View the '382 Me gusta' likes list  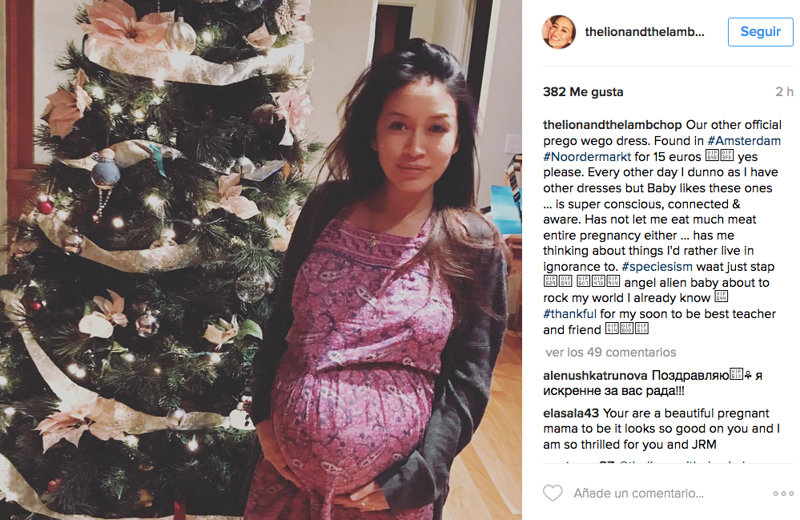tap(583, 92)
